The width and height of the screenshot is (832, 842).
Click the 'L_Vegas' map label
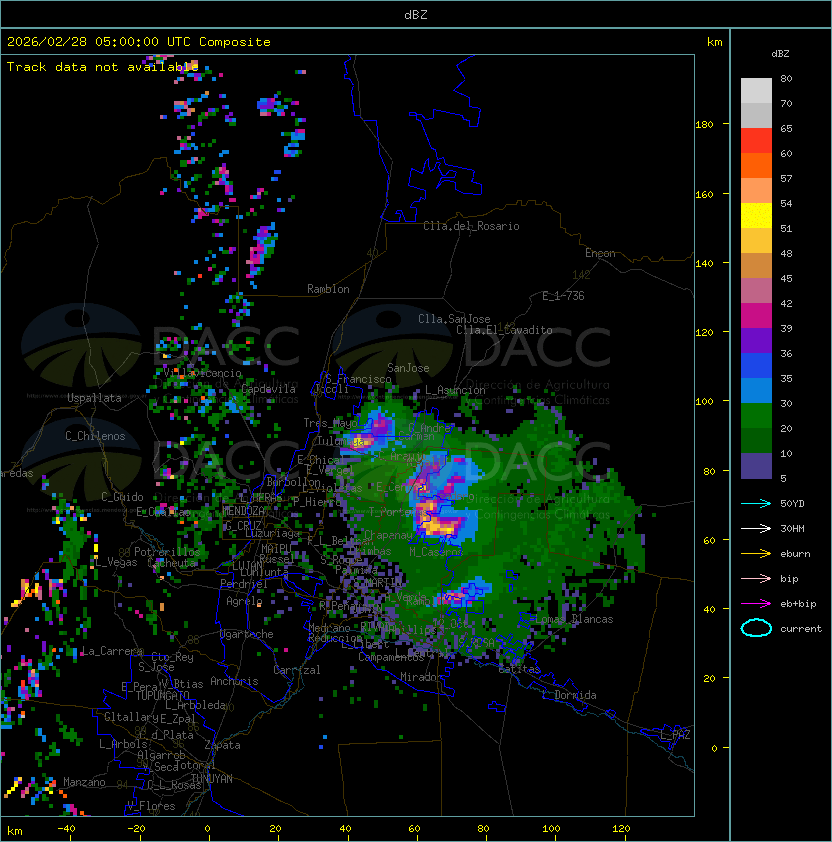(x=115, y=562)
